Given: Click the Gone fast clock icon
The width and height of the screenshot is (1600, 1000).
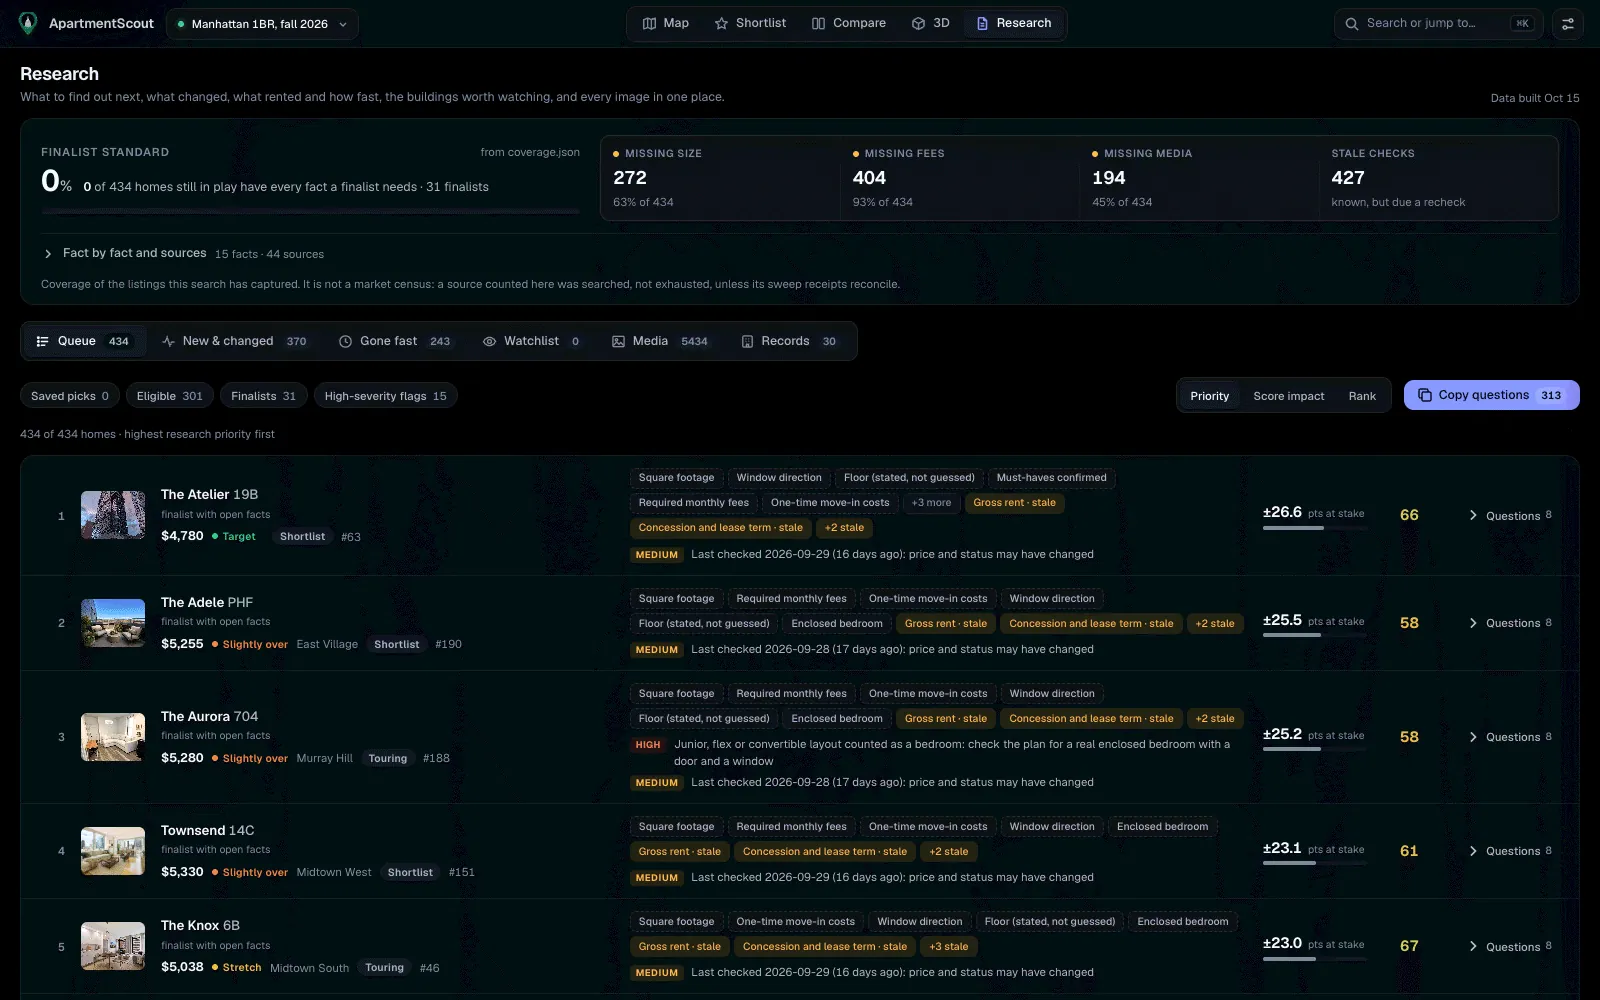Looking at the screenshot, I should point(345,341).
